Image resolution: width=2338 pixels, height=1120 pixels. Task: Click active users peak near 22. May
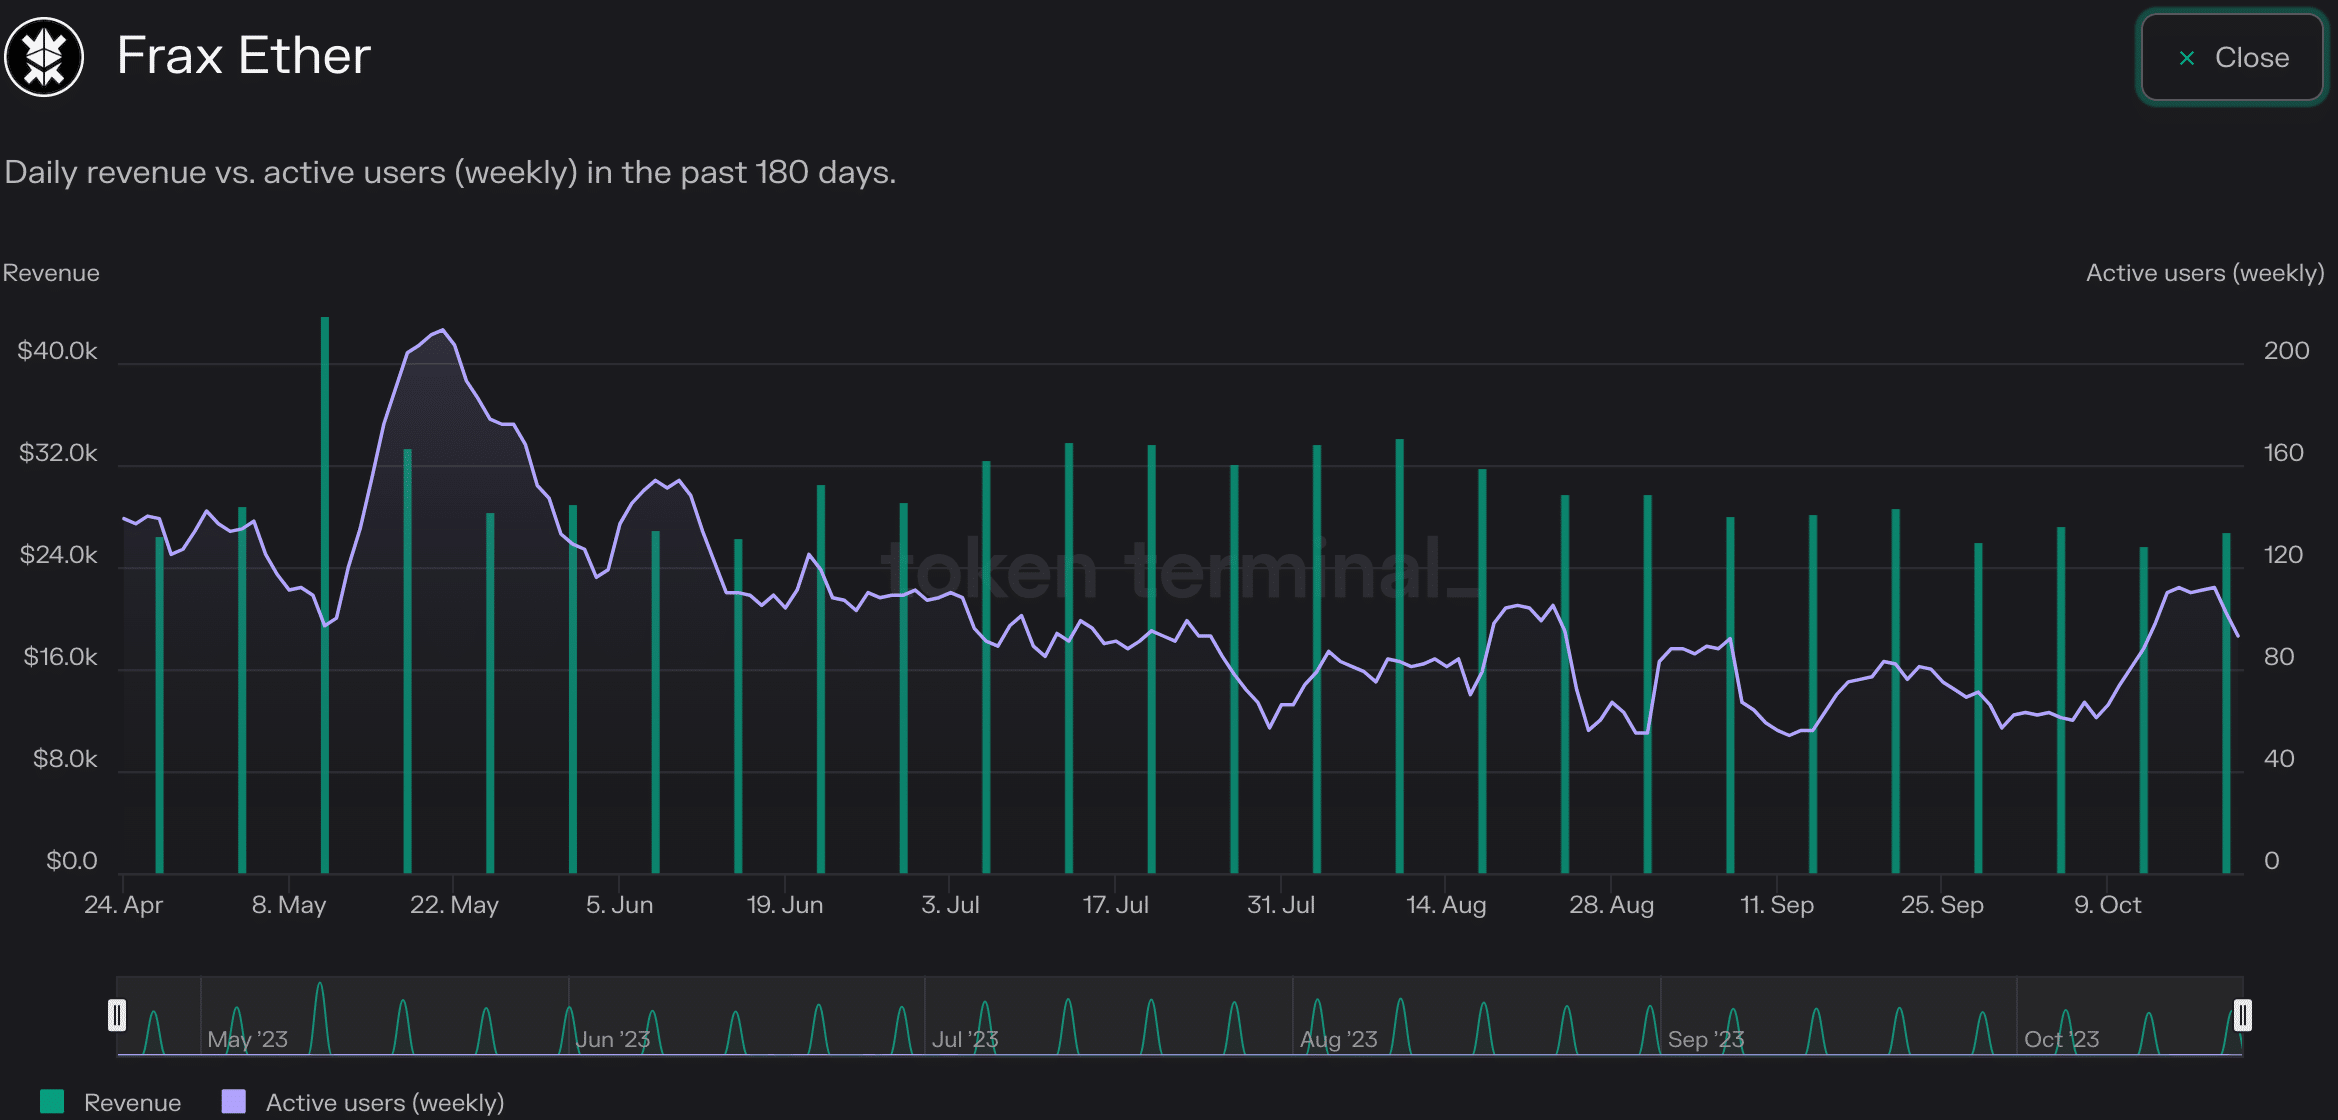[x=442, y=331]
